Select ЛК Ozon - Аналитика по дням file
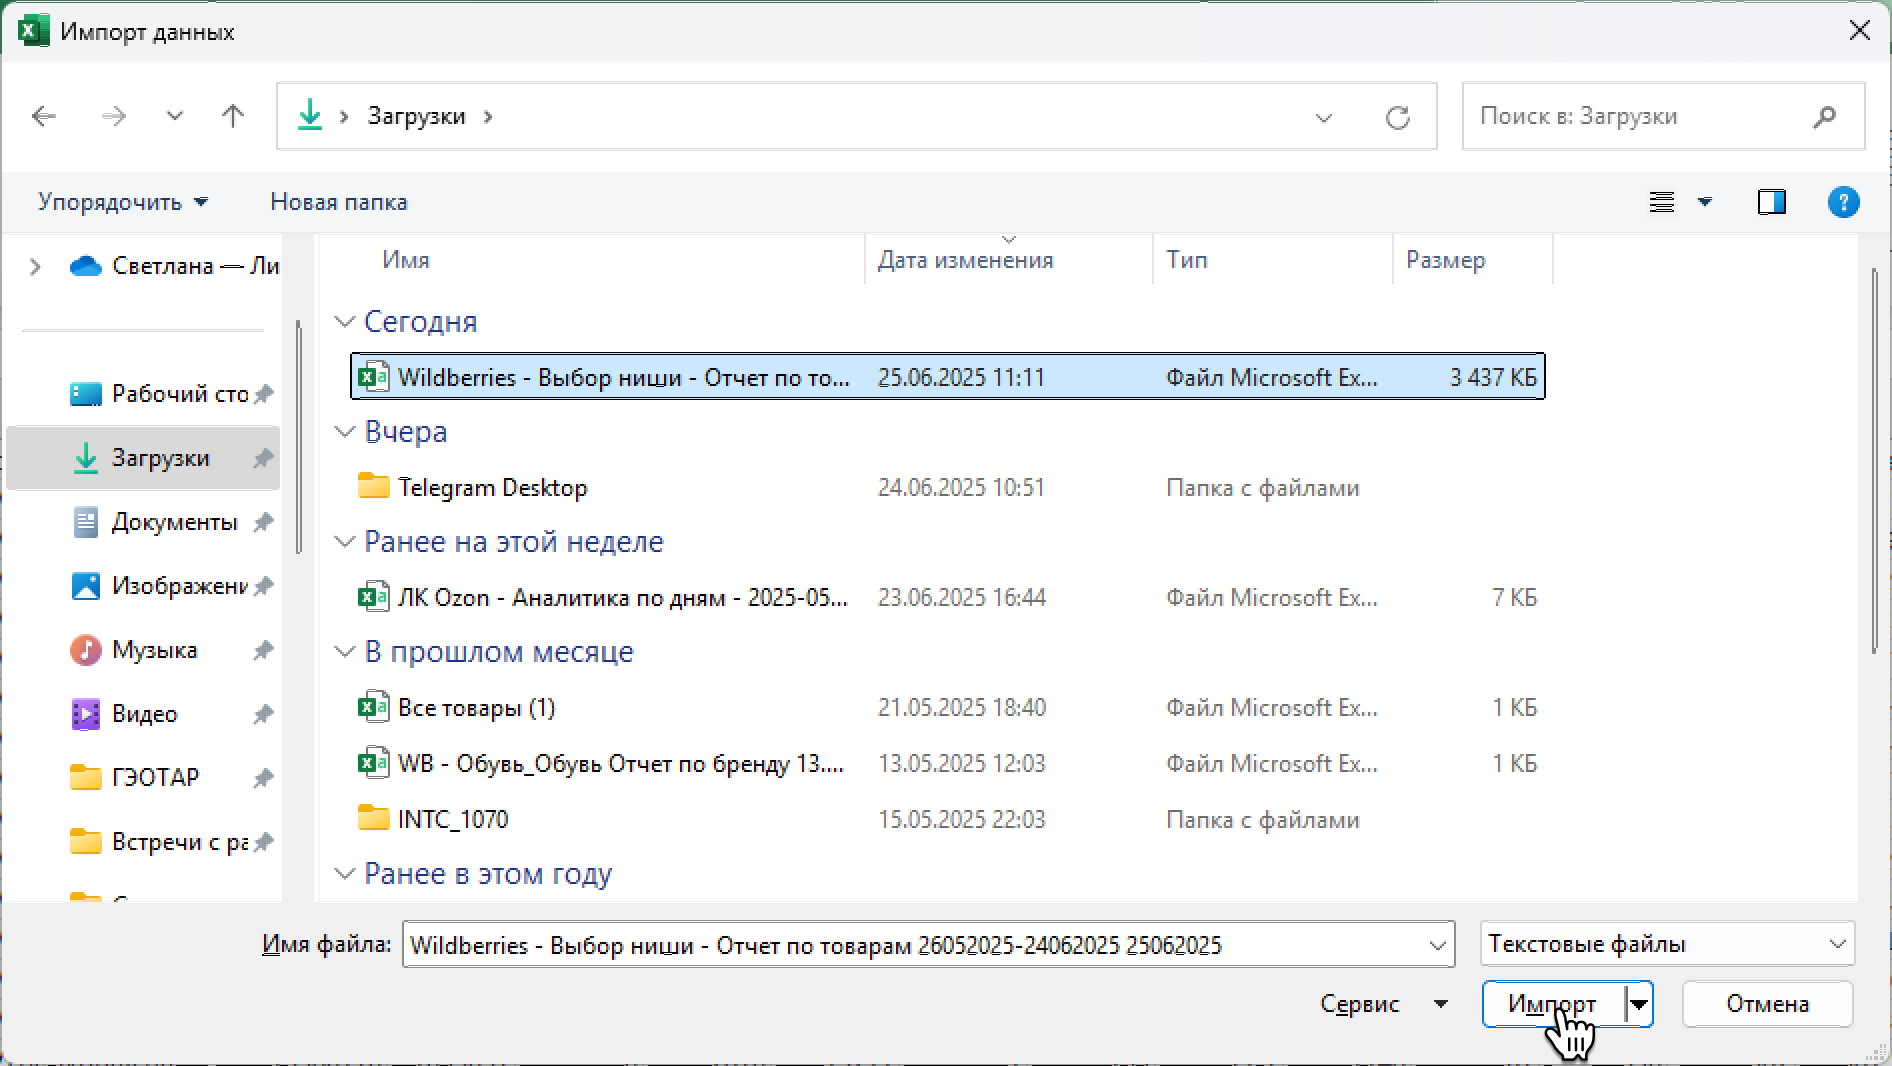 point(948,598)
